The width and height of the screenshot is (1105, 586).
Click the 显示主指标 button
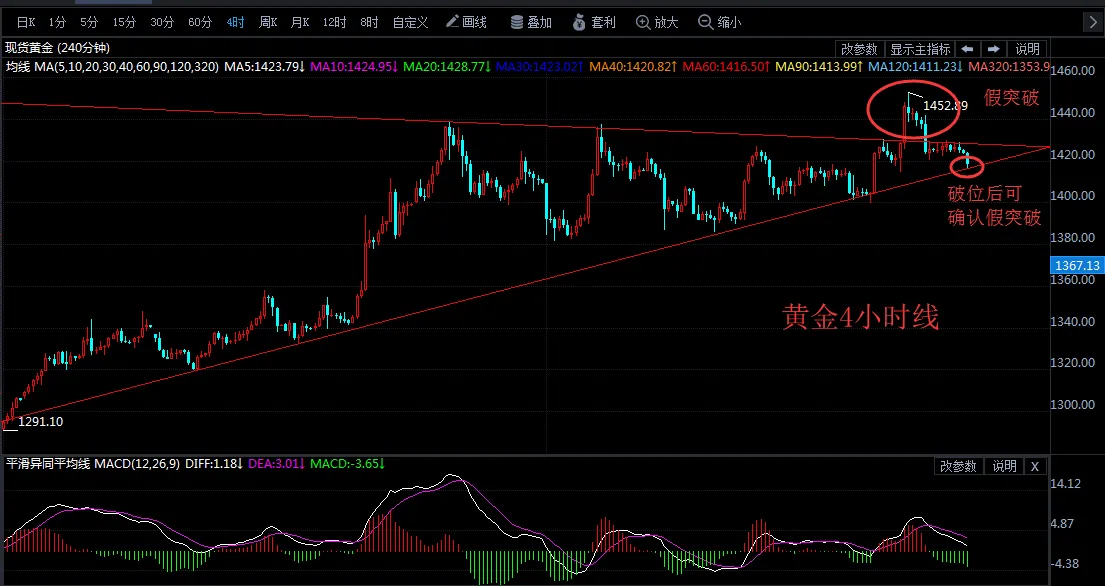coord(920,49)
